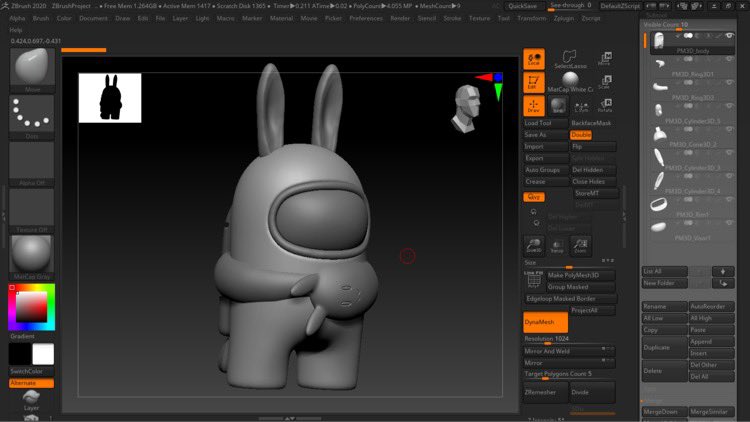Toggle the Alternate color button
Image resolution: width=750 pixels, height=422 pixels.
31,383
